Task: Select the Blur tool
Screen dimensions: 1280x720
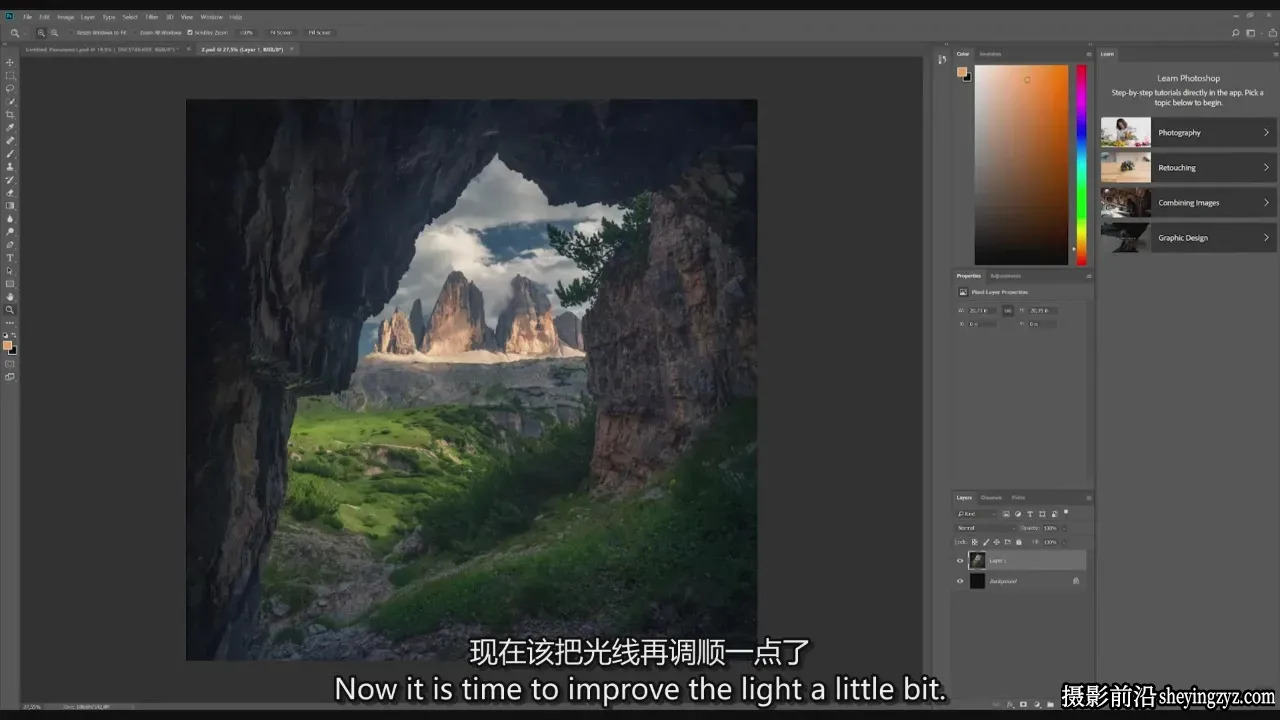Action: click(x=10, y=218)
